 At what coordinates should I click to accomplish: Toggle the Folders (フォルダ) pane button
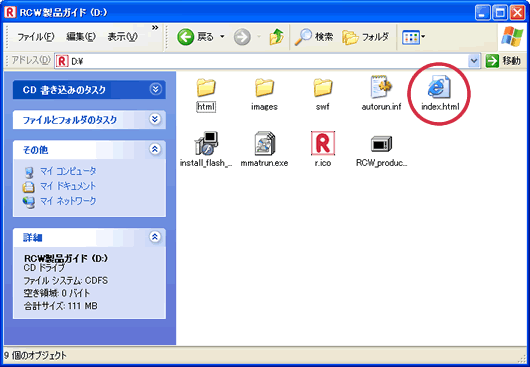(x=365, y=36)
